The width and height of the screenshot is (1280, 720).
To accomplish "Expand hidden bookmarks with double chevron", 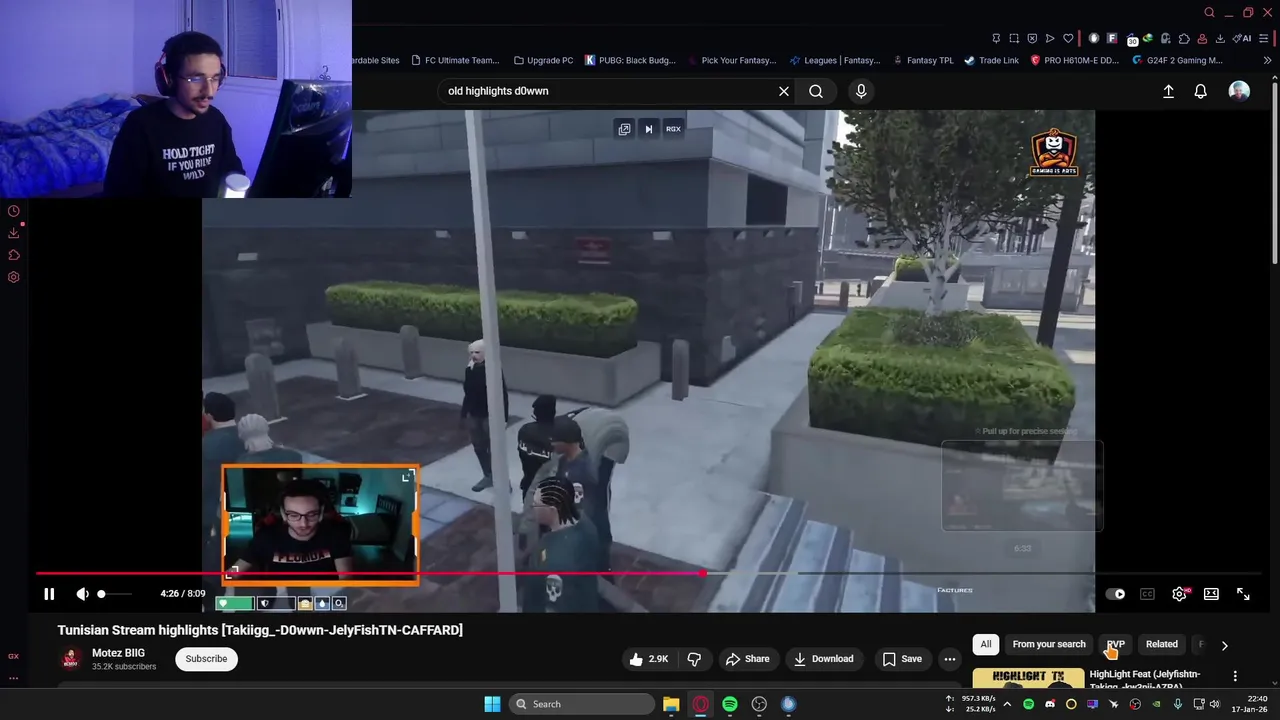I will (x=1268, y=60).
